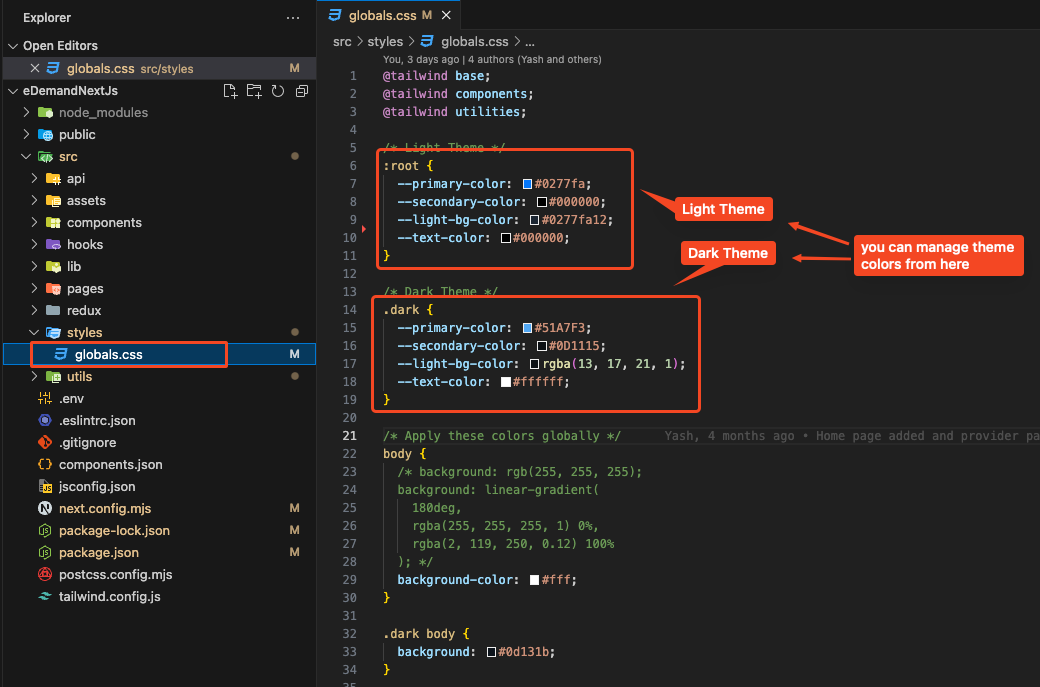Click line number 21 in the gutter
This screenshot has height=687, width=1040.
tap(350, 436)
